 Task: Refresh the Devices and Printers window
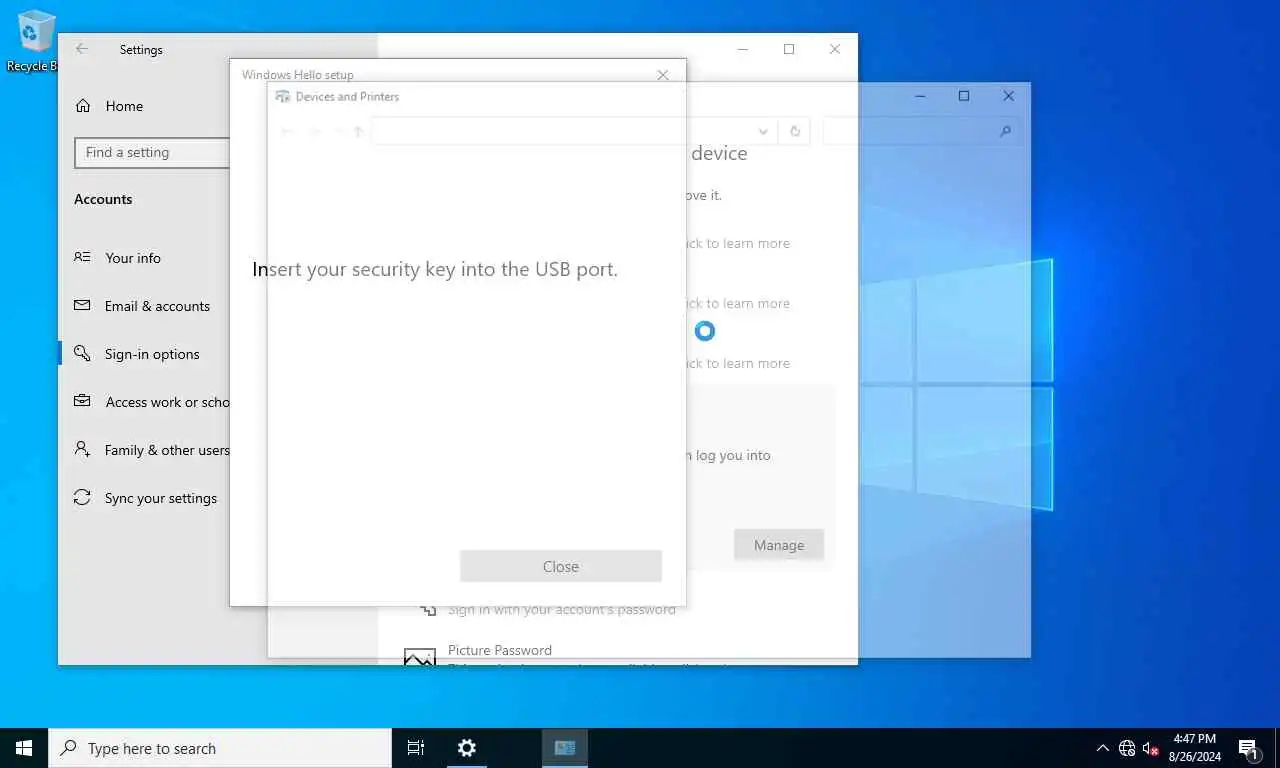pyautogui.click(x=795, y=132)
